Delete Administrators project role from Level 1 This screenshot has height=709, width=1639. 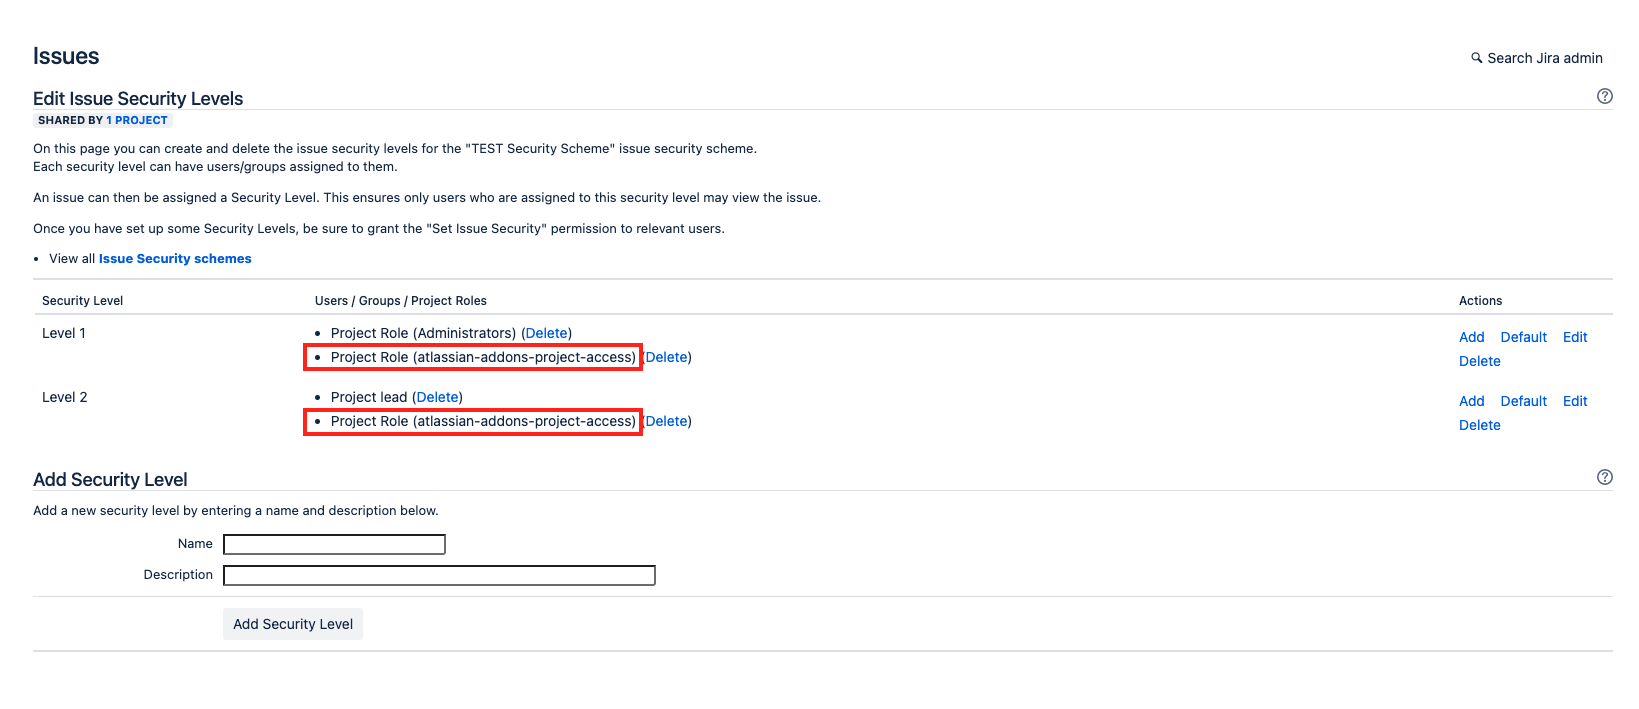click(547, 333)
